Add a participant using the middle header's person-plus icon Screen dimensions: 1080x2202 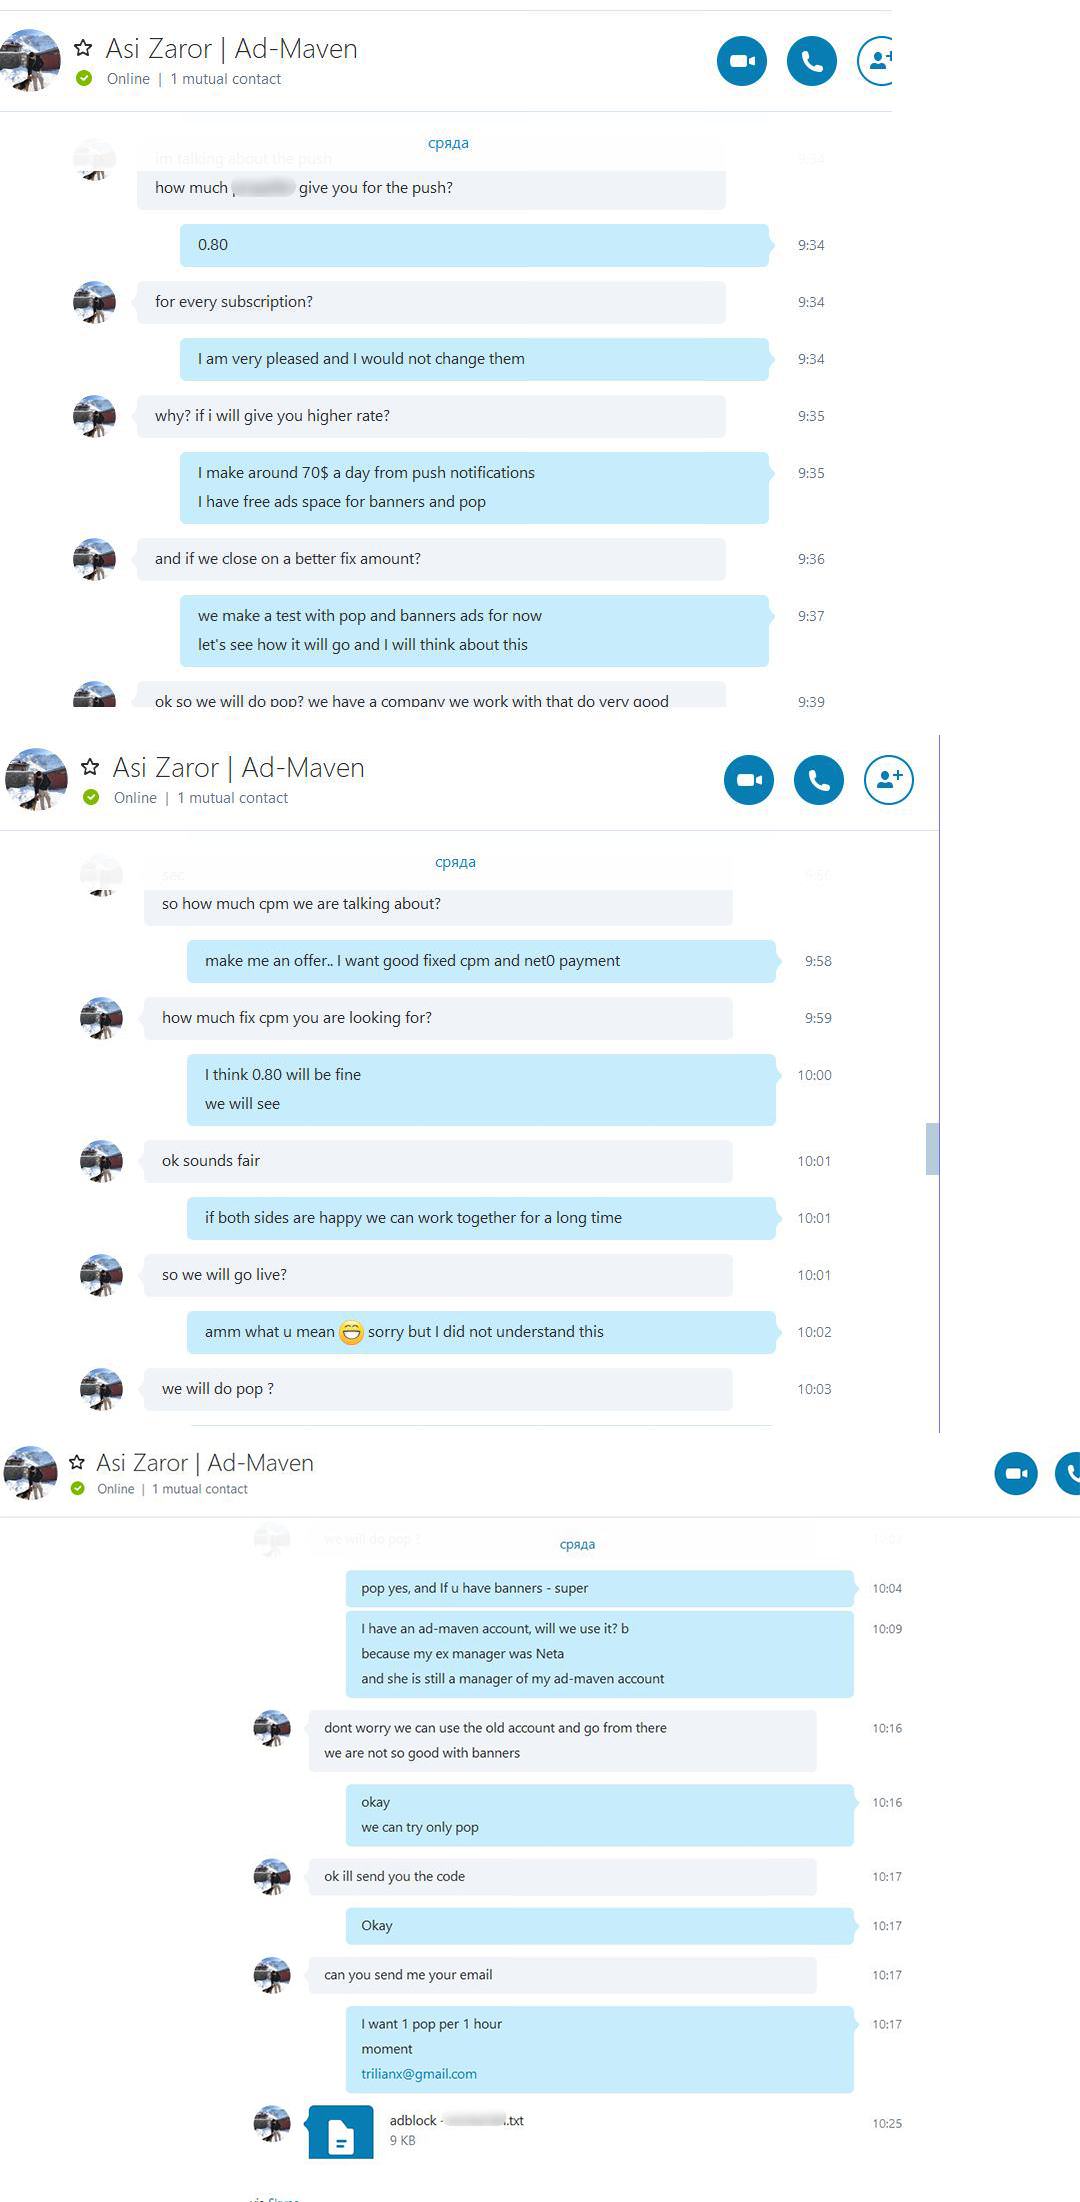point(889,780)
